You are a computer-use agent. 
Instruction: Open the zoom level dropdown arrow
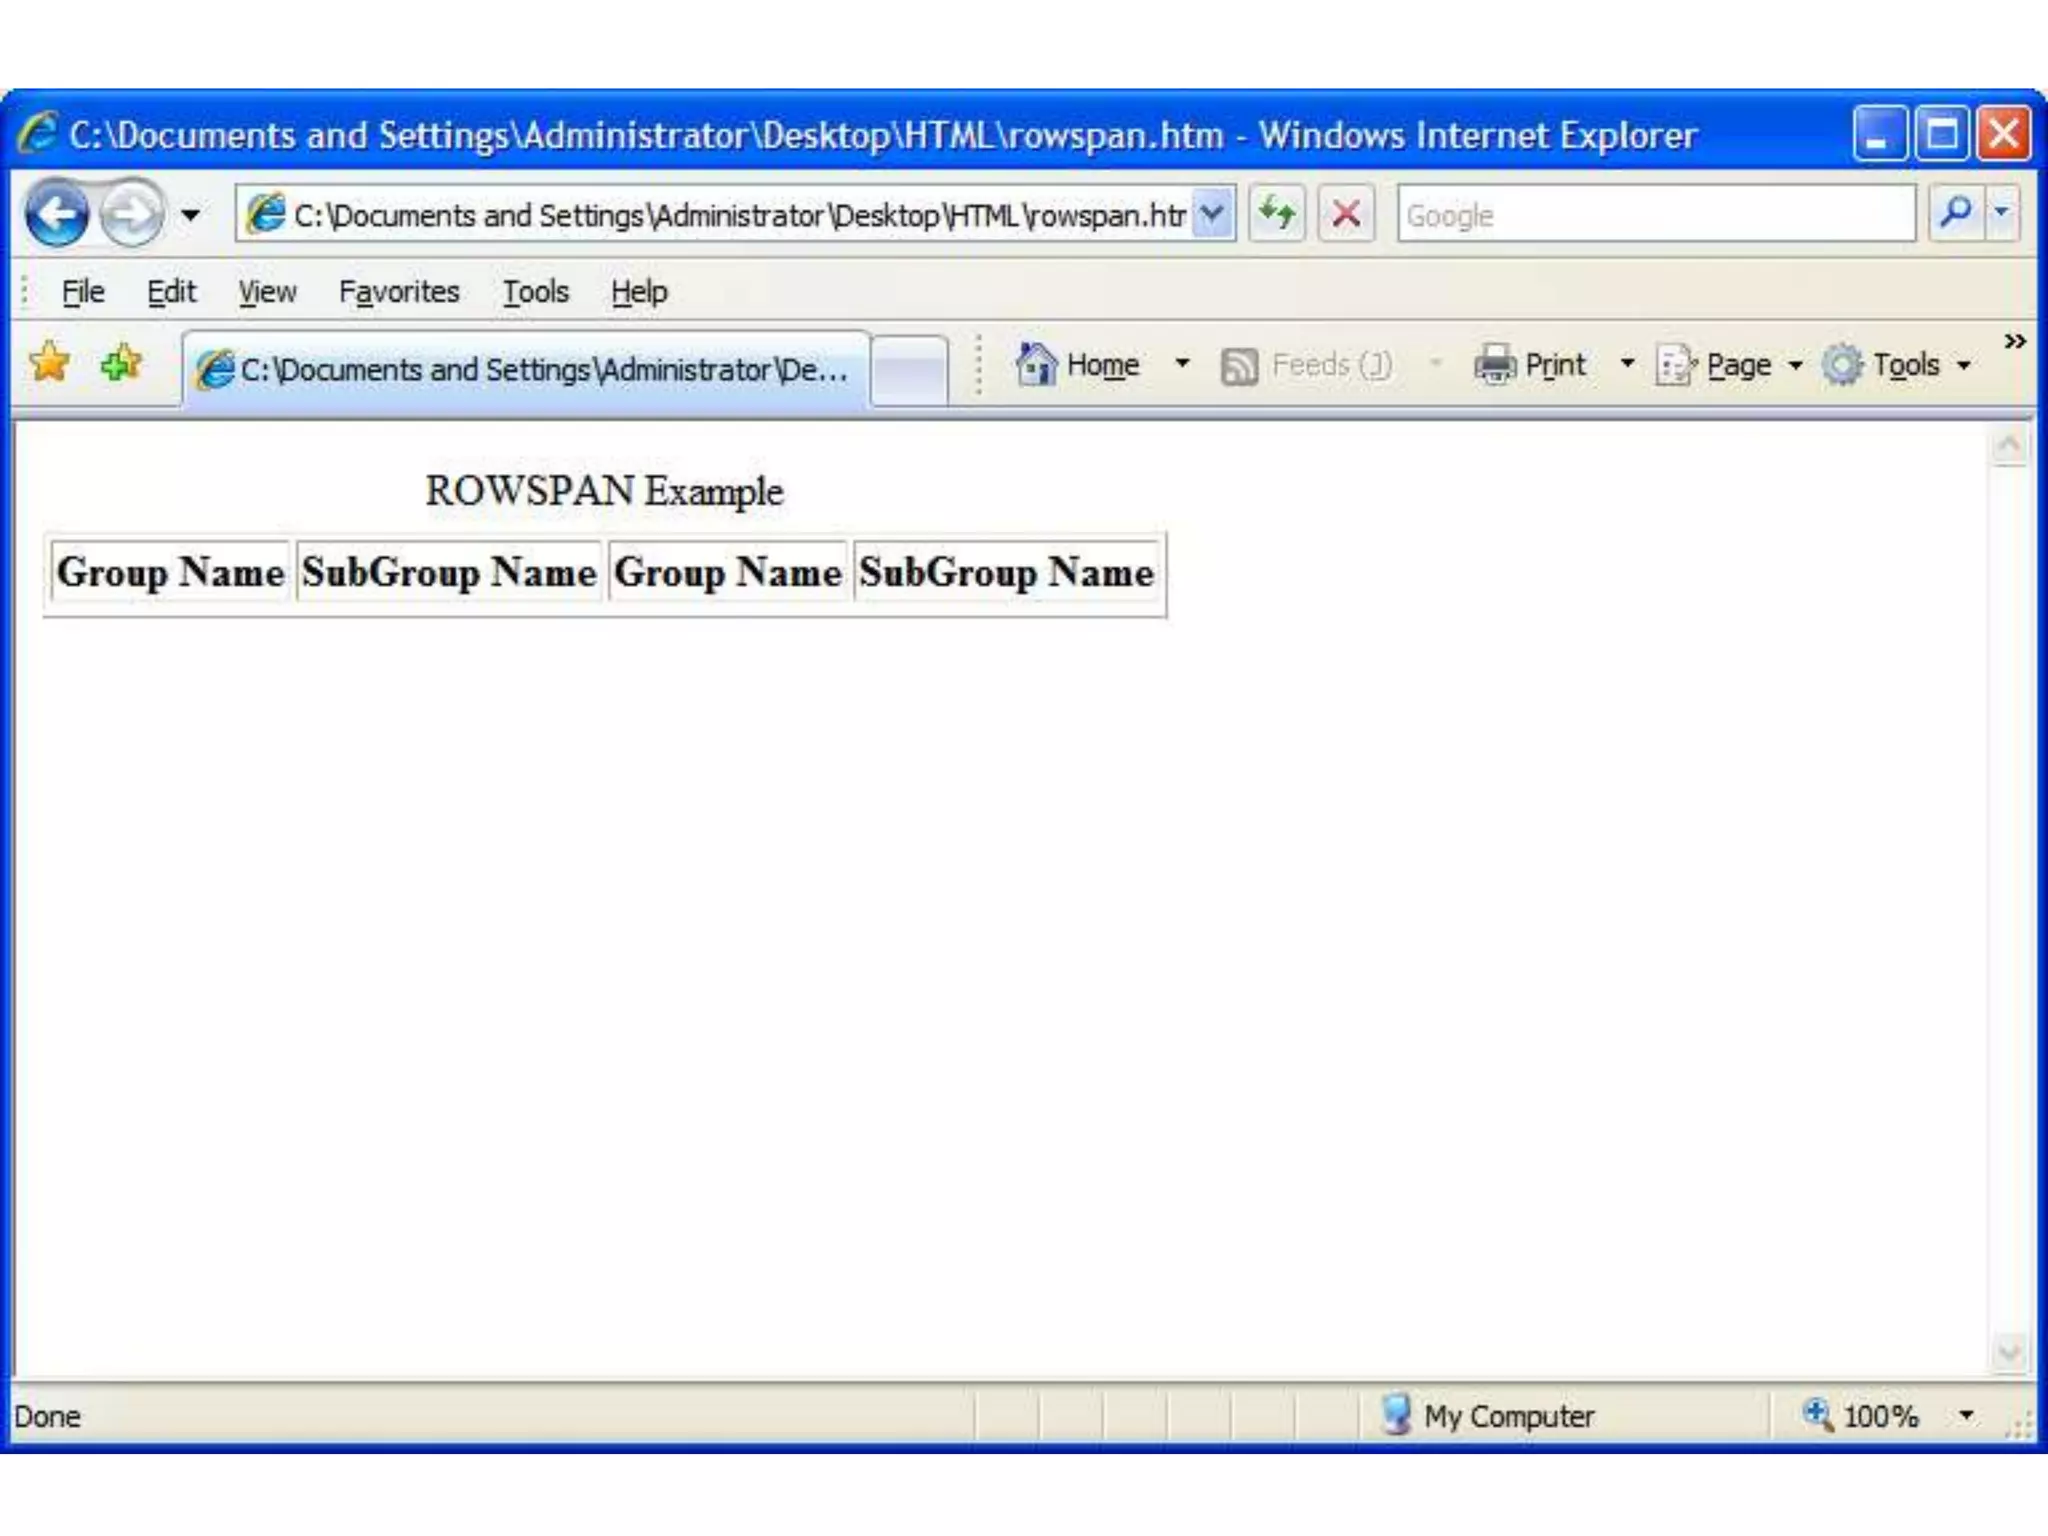point(1966,1415)
